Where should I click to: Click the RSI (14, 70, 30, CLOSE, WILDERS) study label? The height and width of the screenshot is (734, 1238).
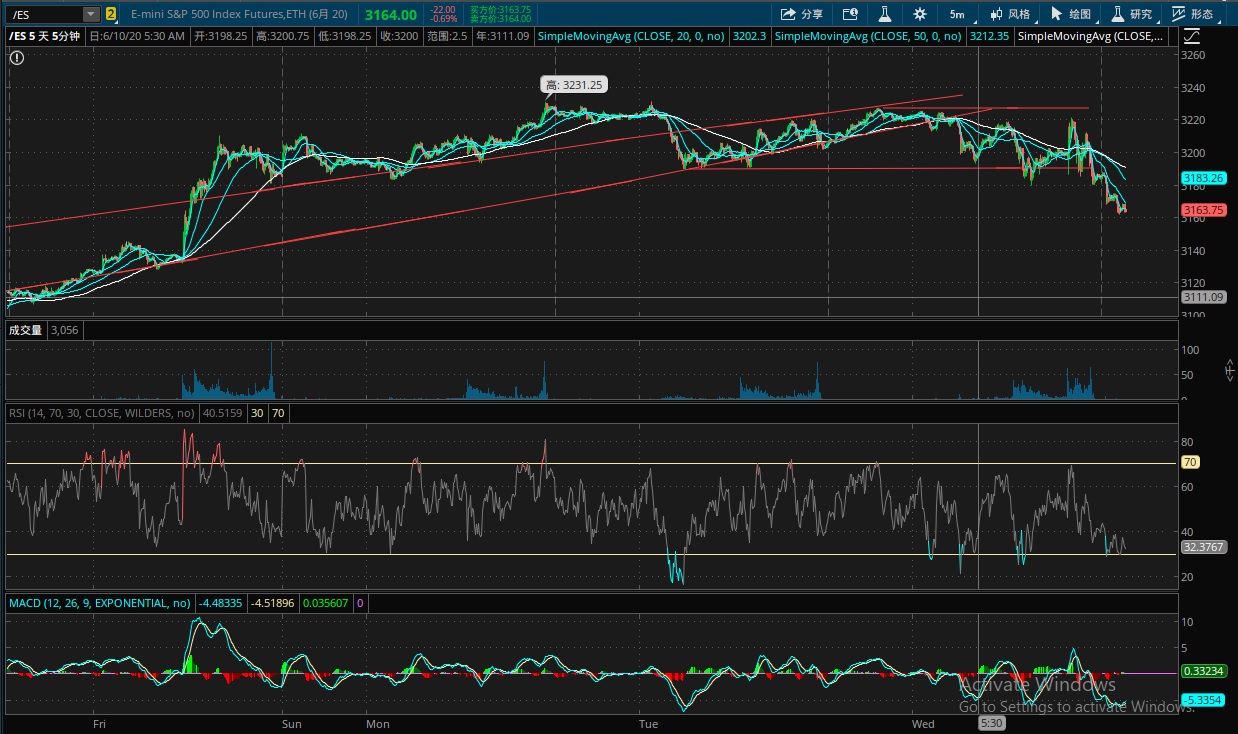pyautogui.click(x=101, y=412)
